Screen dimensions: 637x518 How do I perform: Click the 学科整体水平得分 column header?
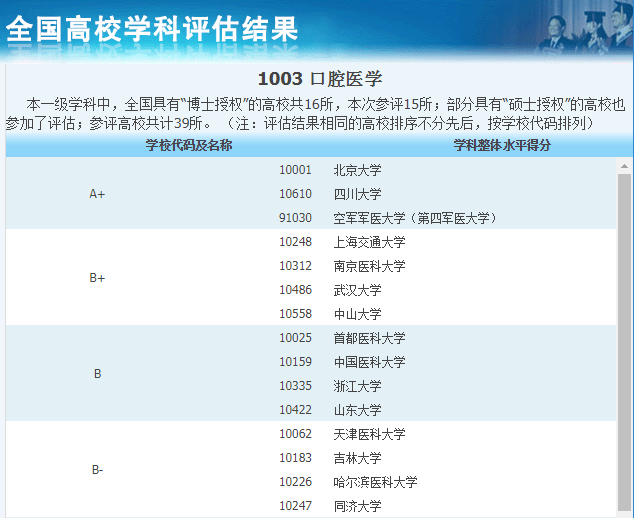(x=502, y=145)
